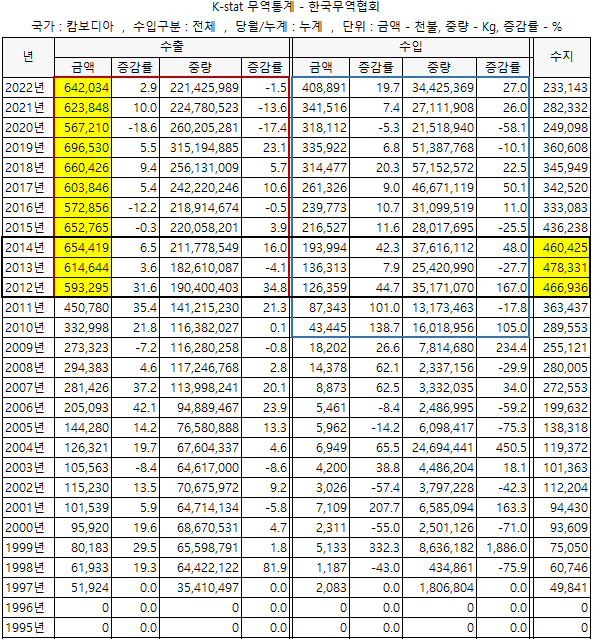Select the 2019년 export amount 696,530

(x=83, y=148)
